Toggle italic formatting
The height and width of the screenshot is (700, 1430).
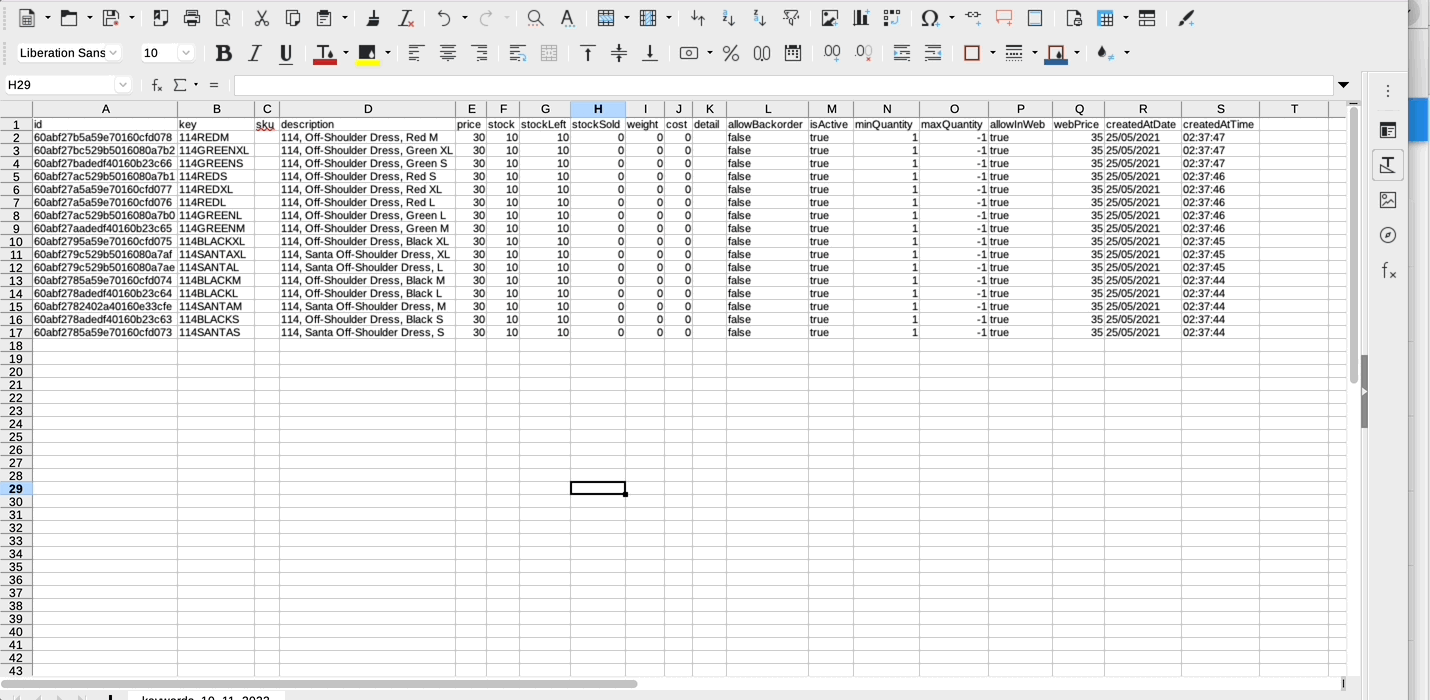pos(253,53)
